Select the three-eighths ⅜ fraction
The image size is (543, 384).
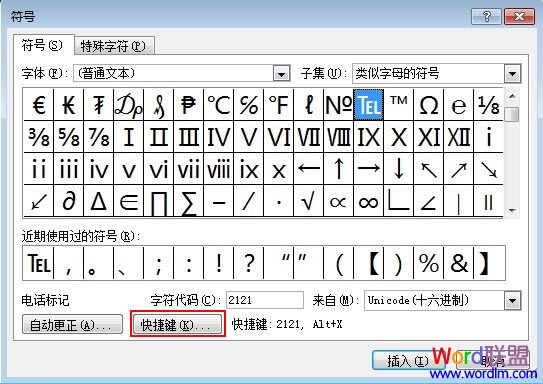[x=38, y=137]
